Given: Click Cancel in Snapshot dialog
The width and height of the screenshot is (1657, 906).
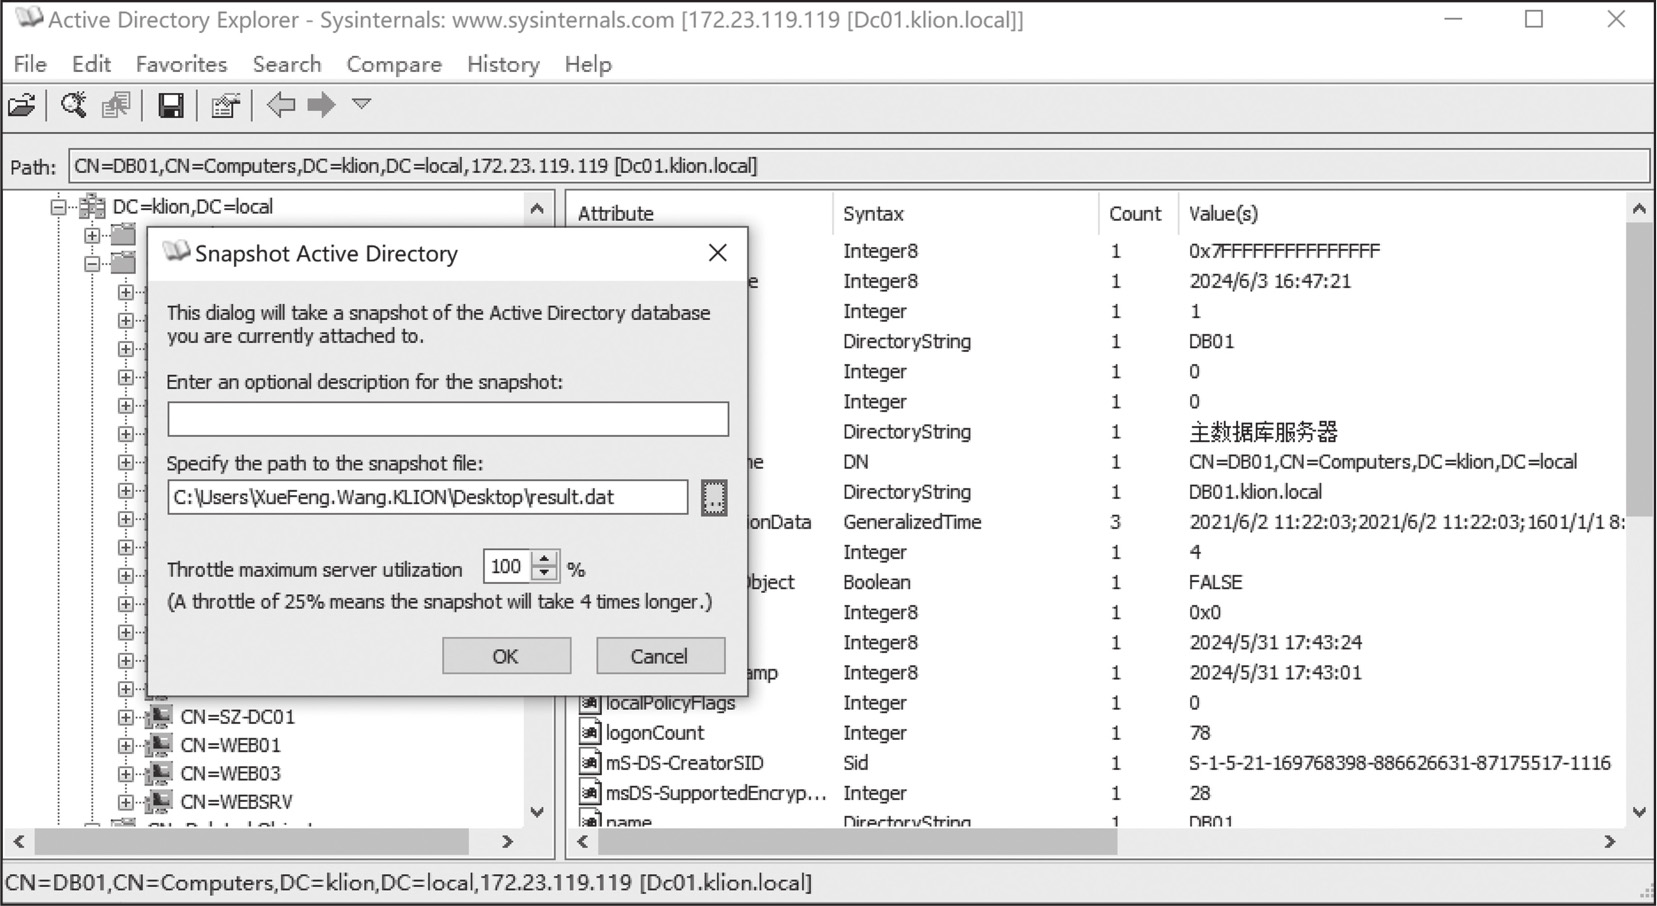Looking at the screenshot, I should [x=660, y=656].
